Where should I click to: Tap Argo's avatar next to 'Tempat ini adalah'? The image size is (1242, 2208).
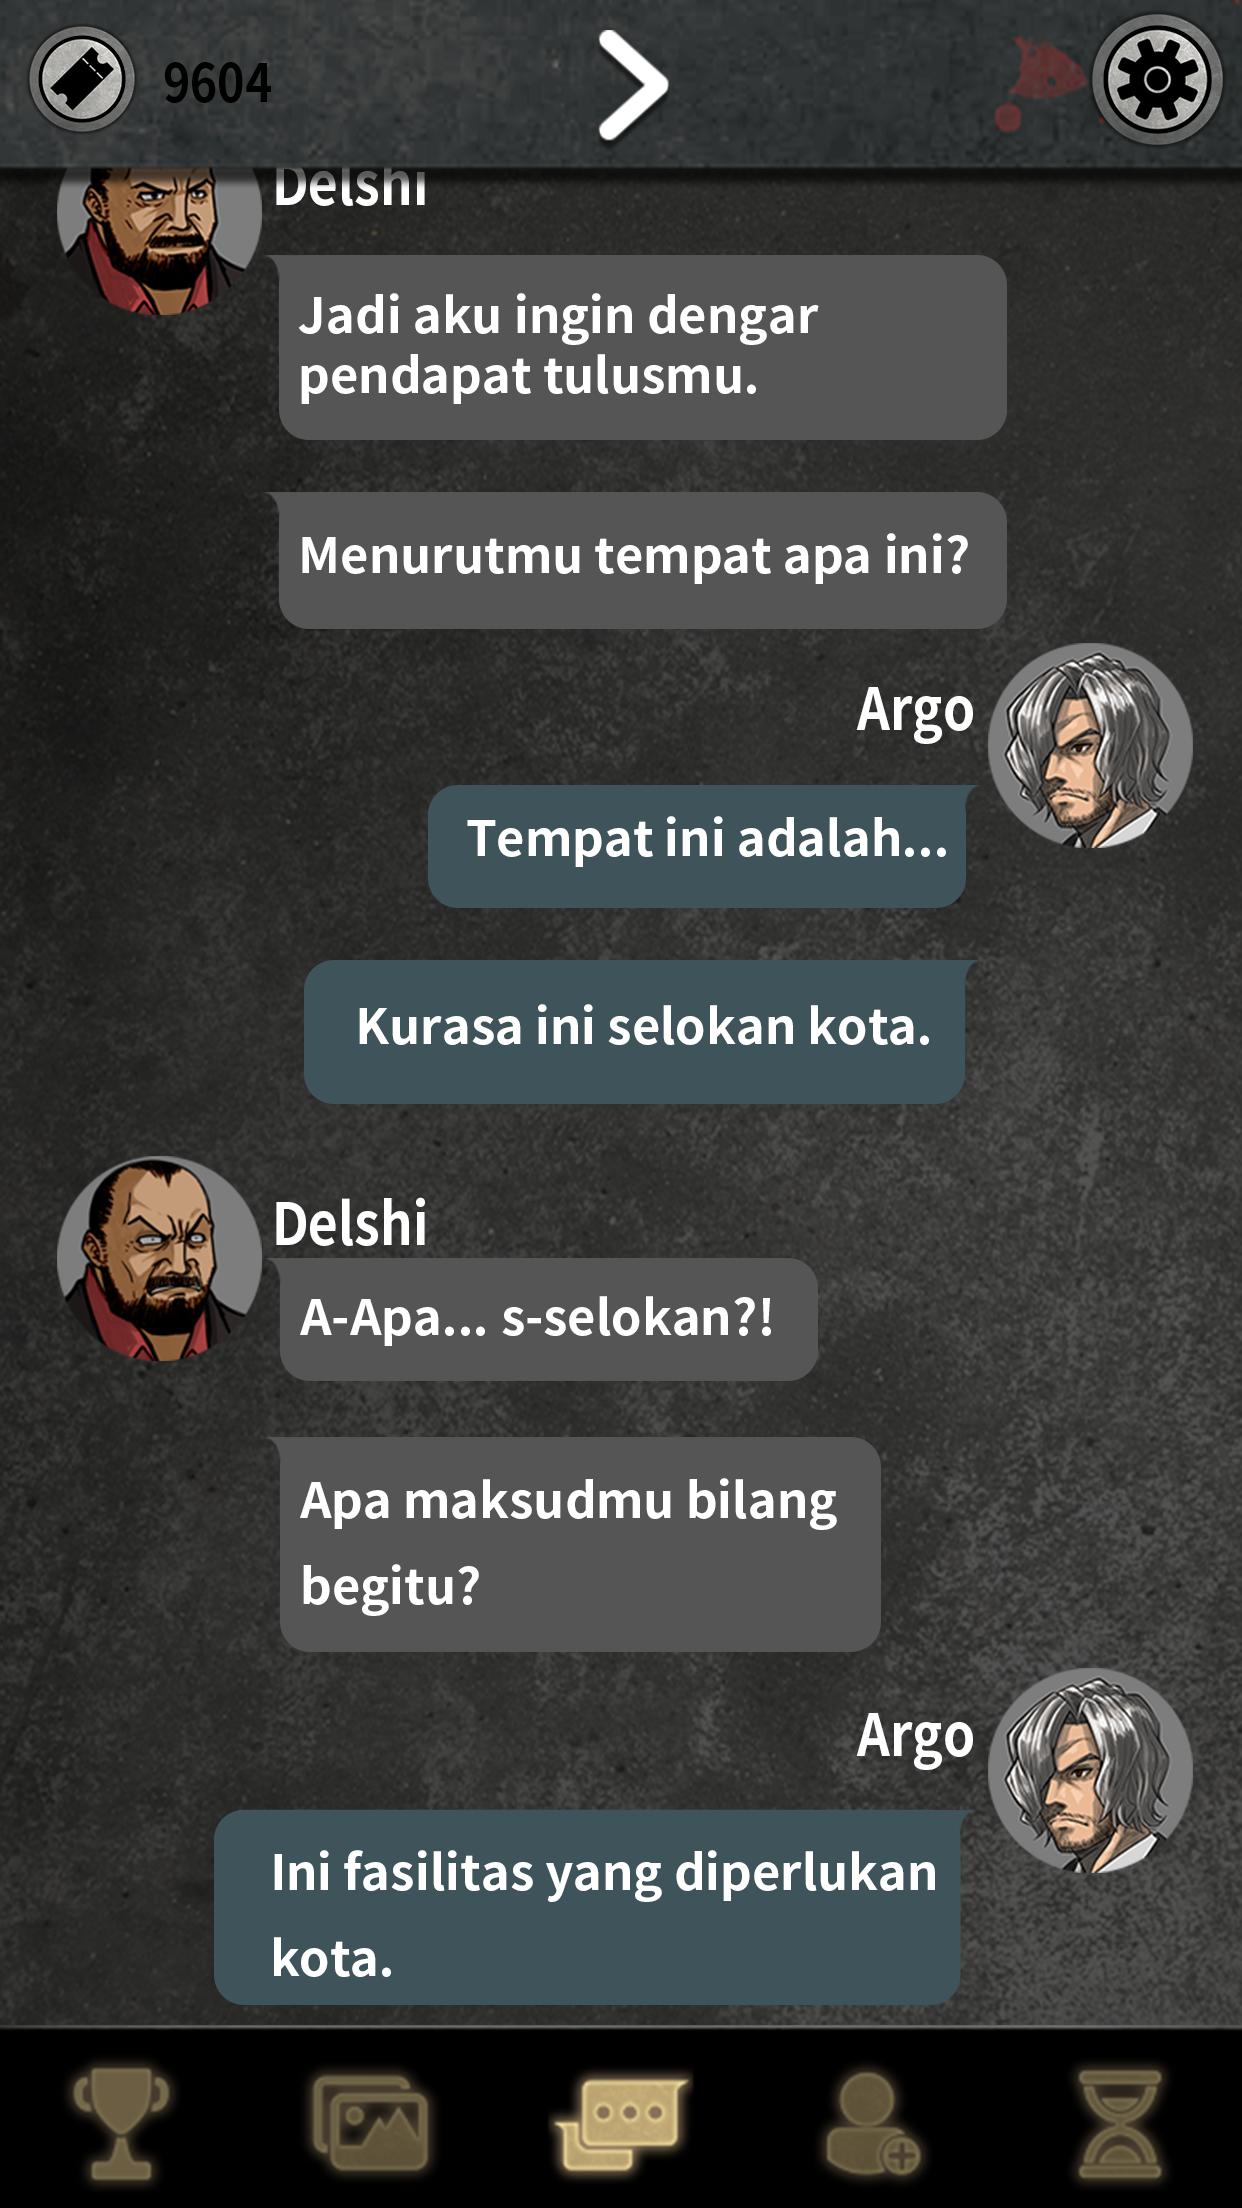click(x=1090, y=745)
